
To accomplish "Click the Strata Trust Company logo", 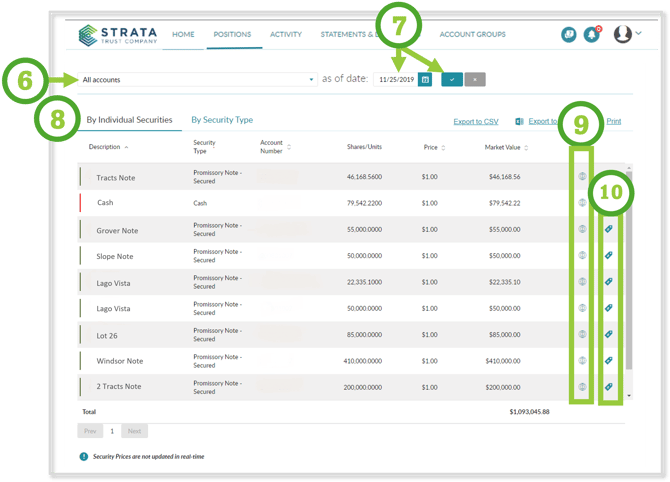I will click(118, 35).
